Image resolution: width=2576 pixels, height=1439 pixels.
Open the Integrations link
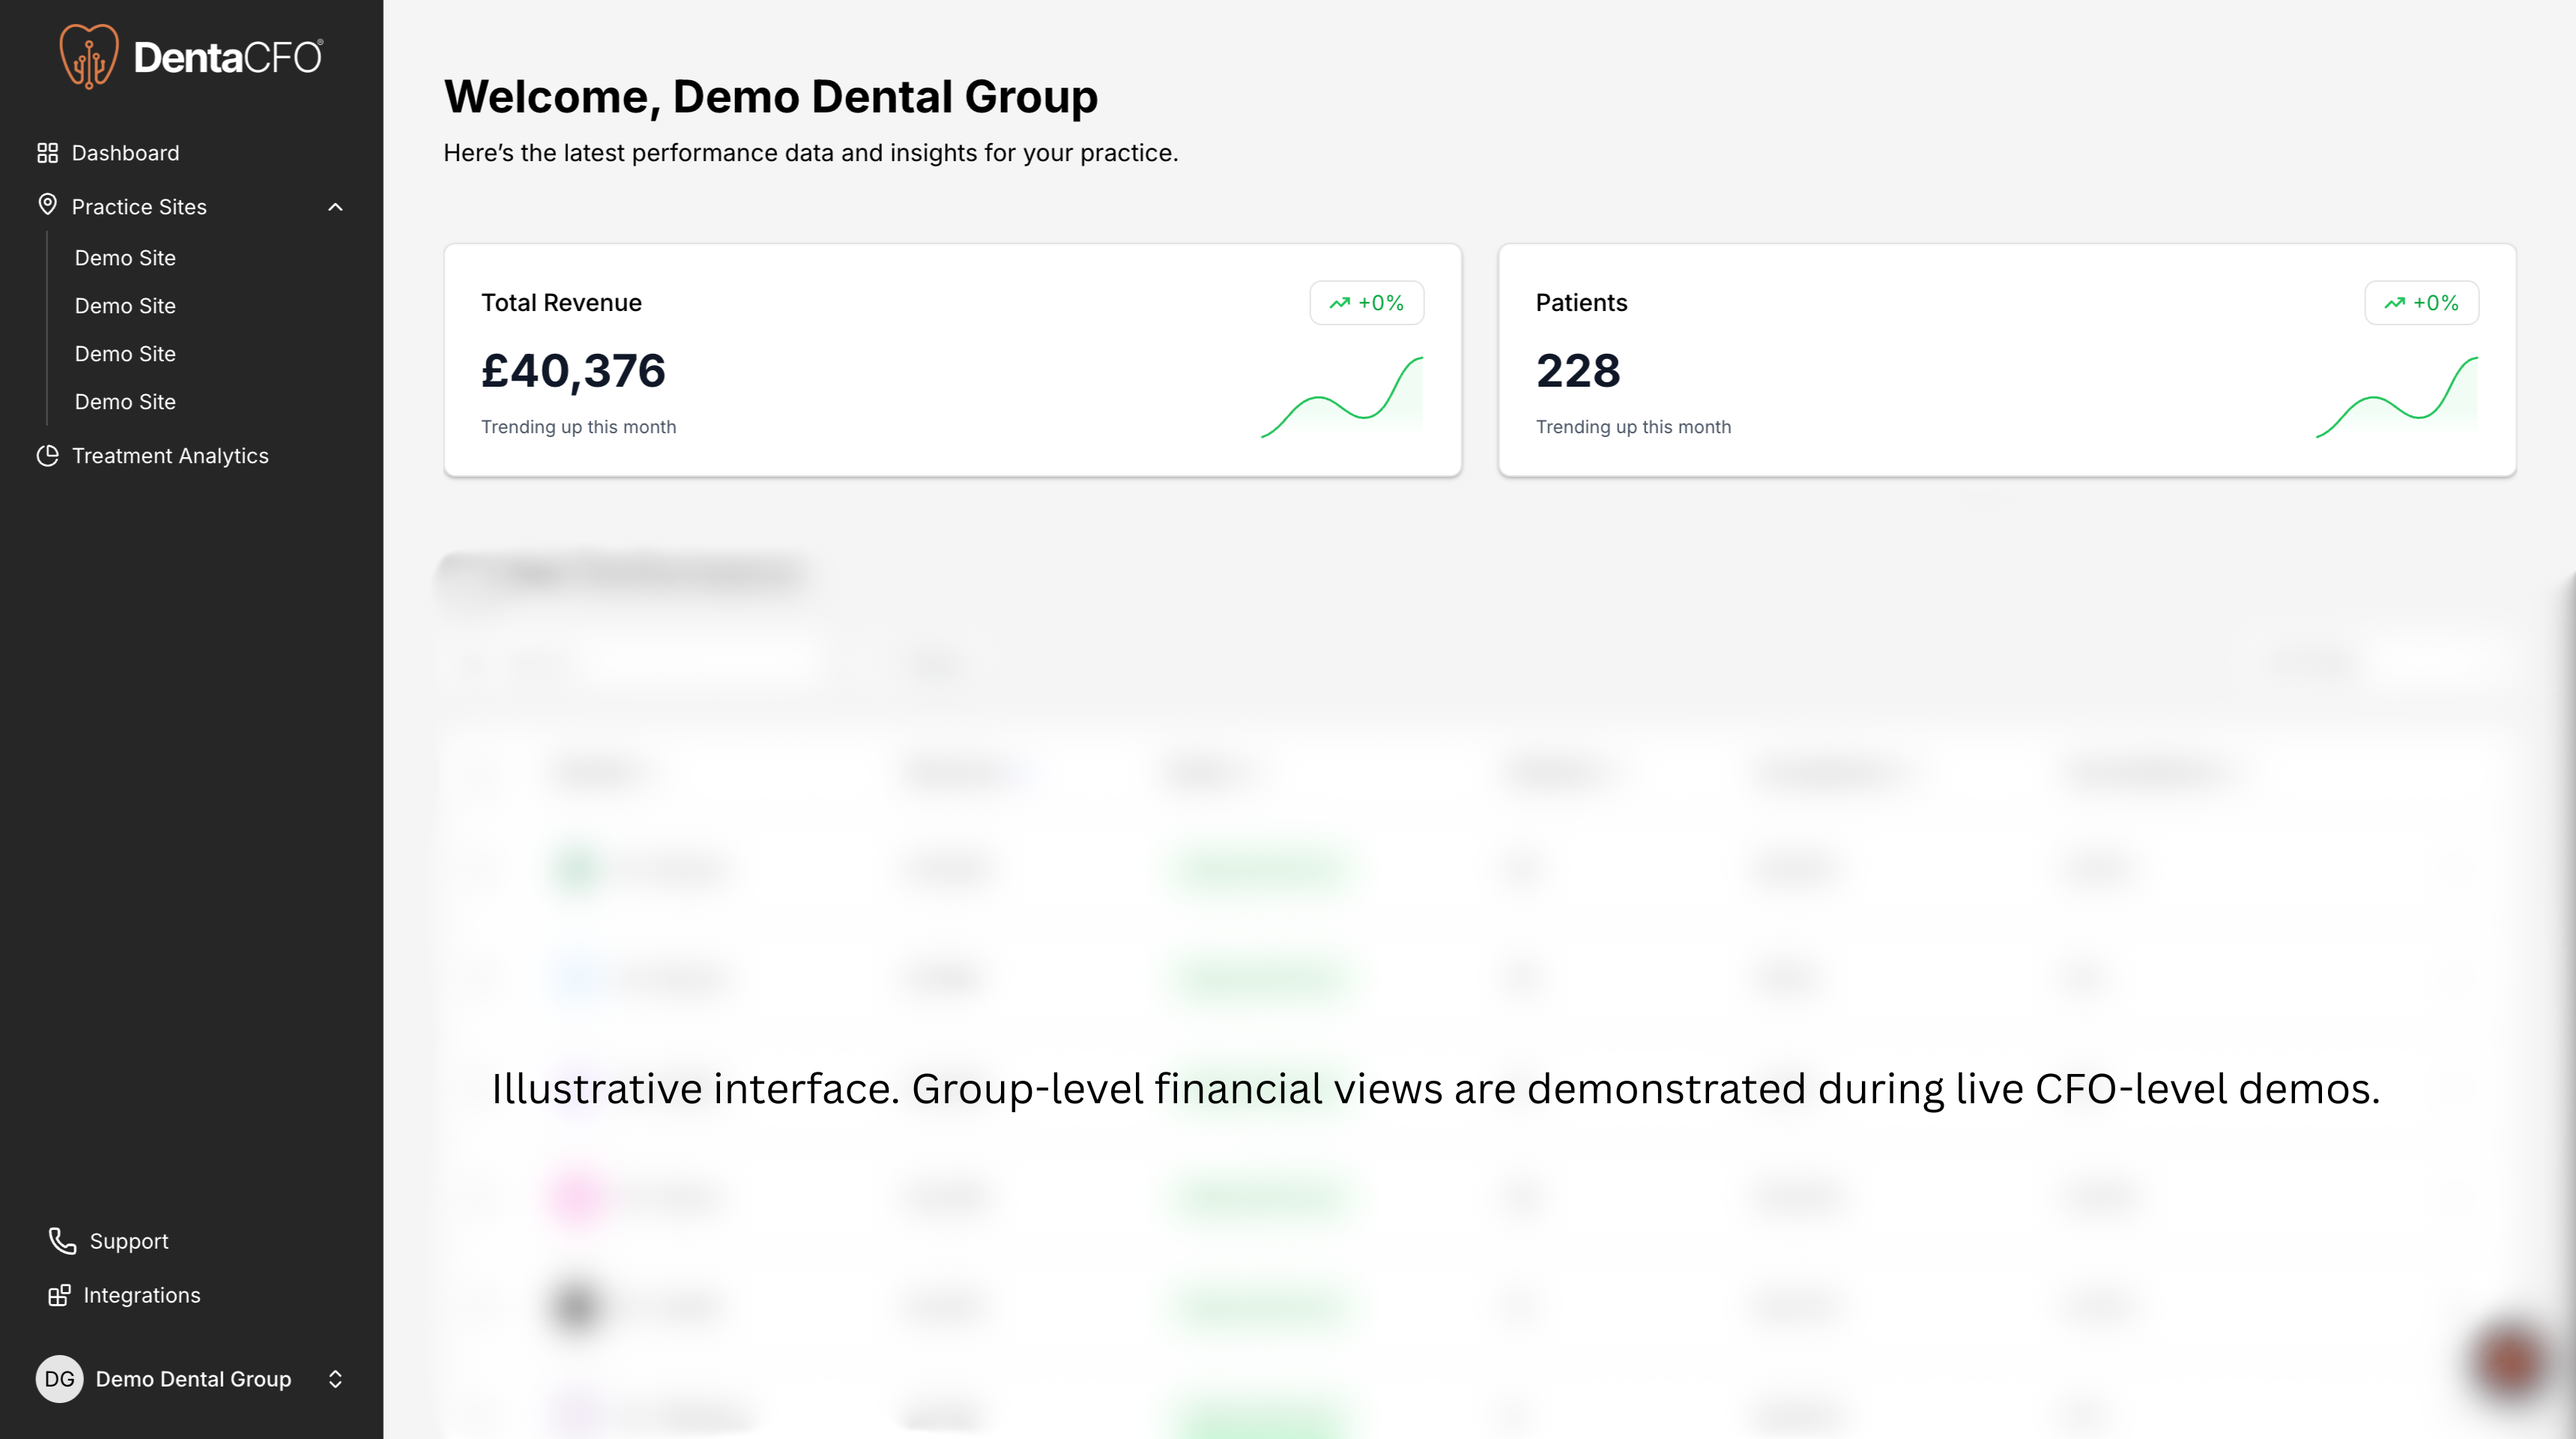(142, 1295)
